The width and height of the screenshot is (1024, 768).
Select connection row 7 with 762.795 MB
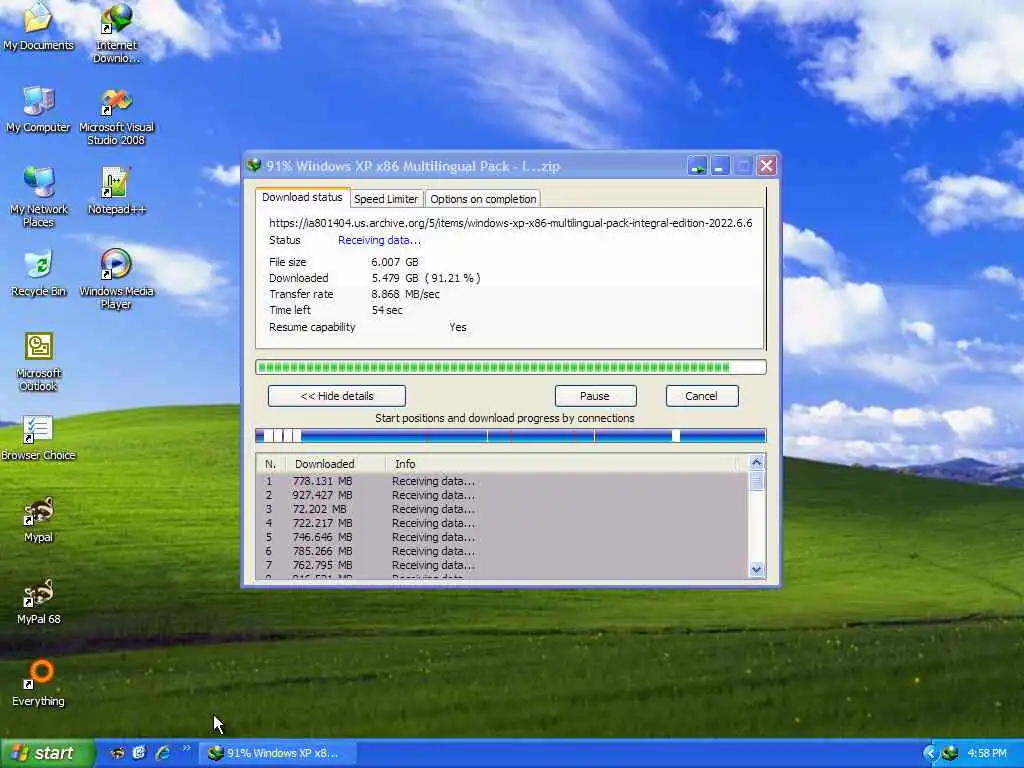(502, 565)
